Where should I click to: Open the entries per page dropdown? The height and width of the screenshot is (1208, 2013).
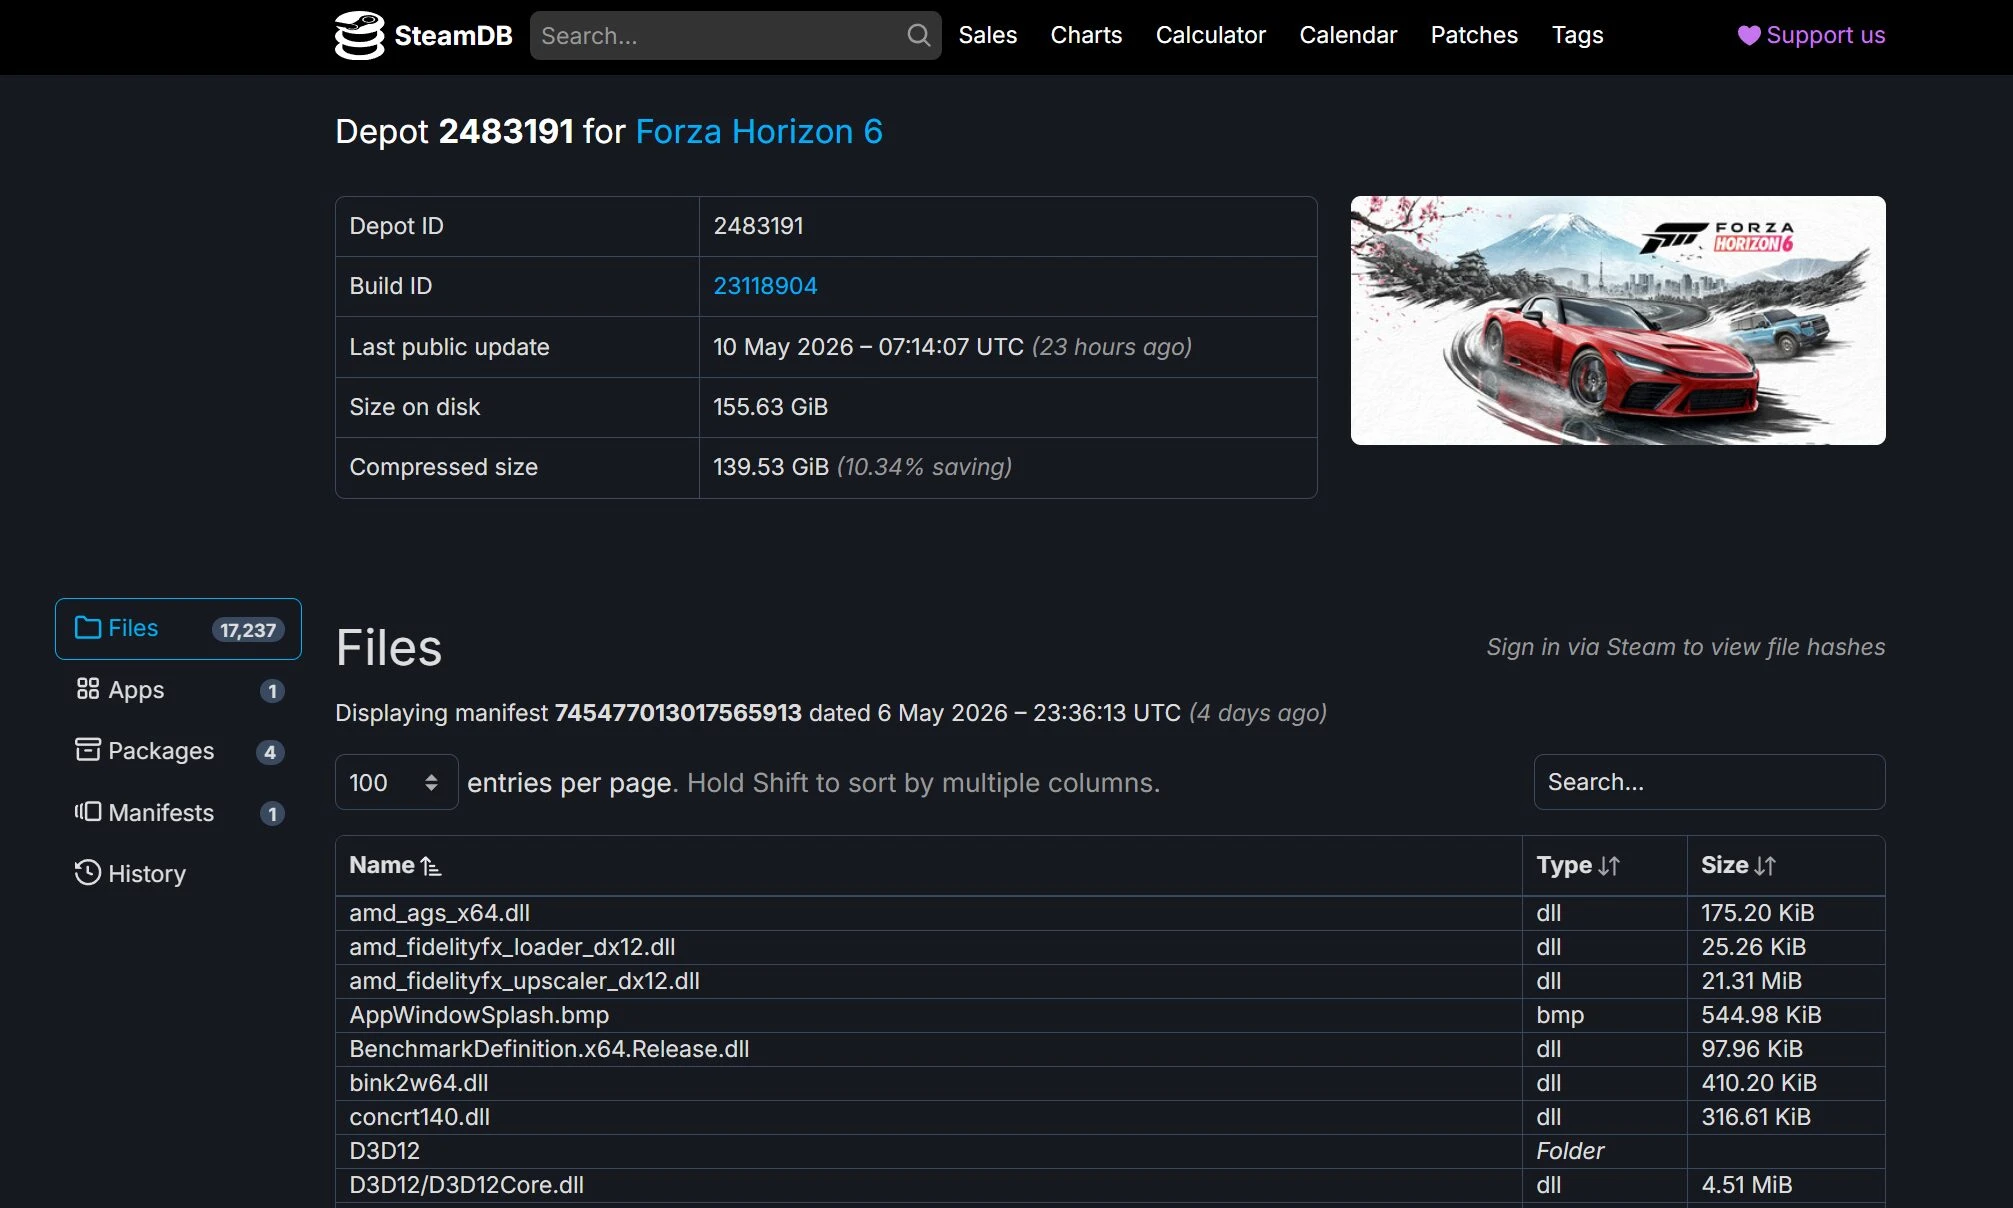click(x=396, y=782)
